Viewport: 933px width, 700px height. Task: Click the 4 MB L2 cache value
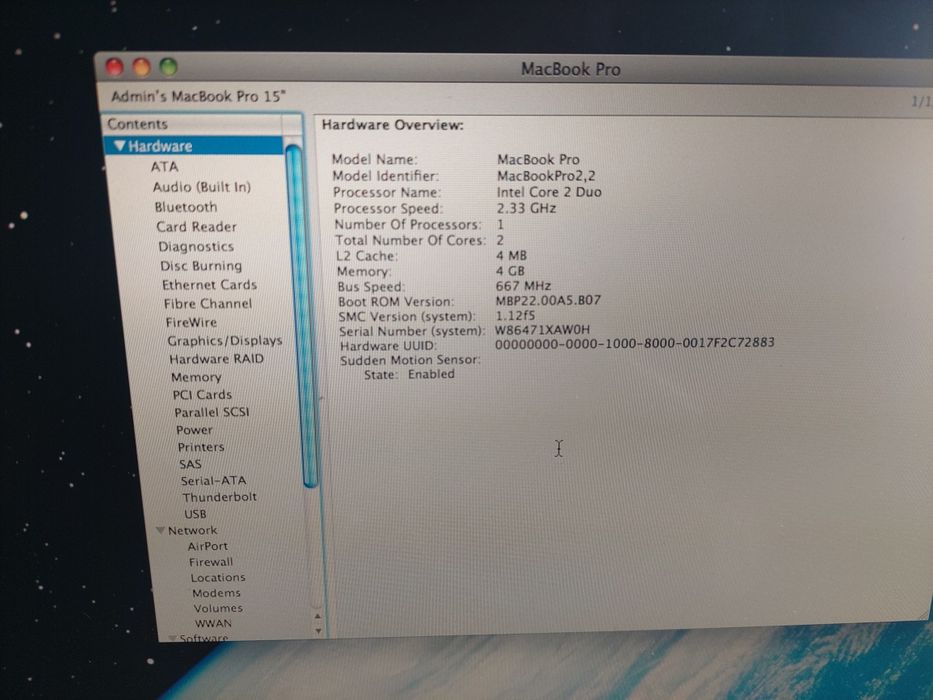pyautogui.click(x=511, y=255)
